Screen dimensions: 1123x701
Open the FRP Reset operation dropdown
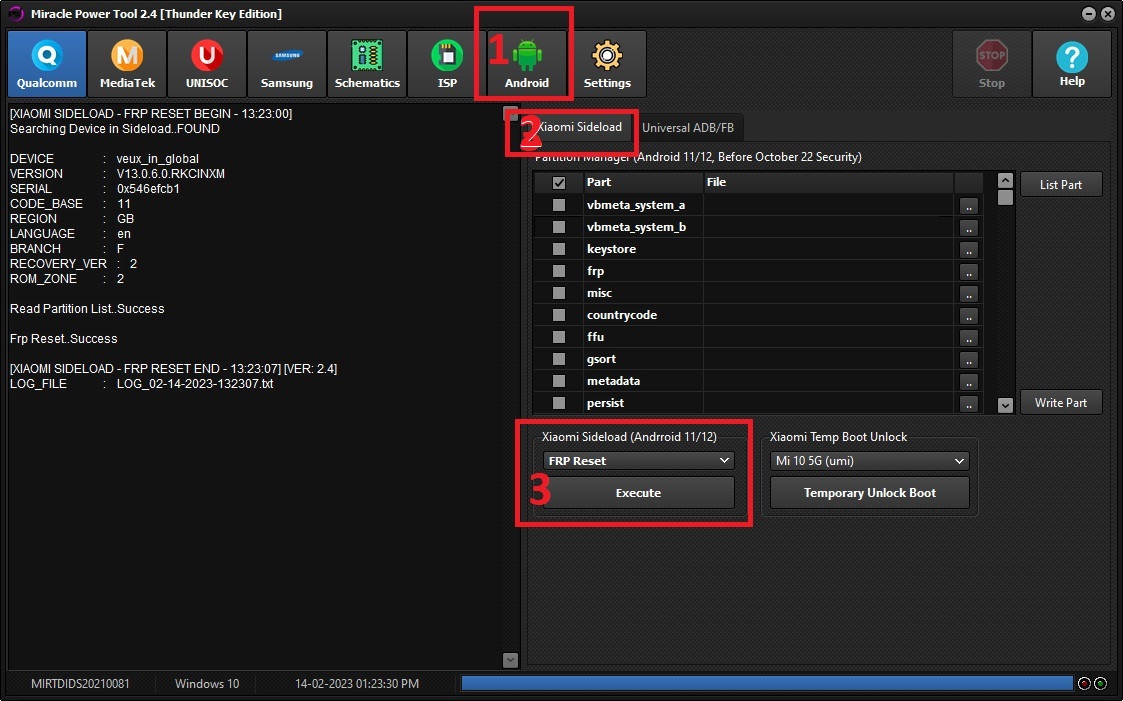pyautogui.click(x=638, y=460)
